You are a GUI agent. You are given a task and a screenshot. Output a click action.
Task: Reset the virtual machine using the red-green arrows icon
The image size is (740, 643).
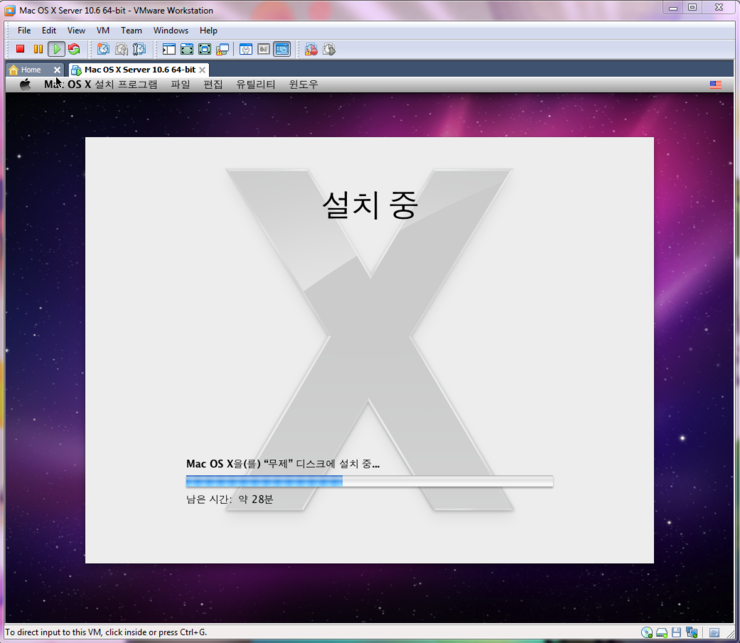pos(74,49)
